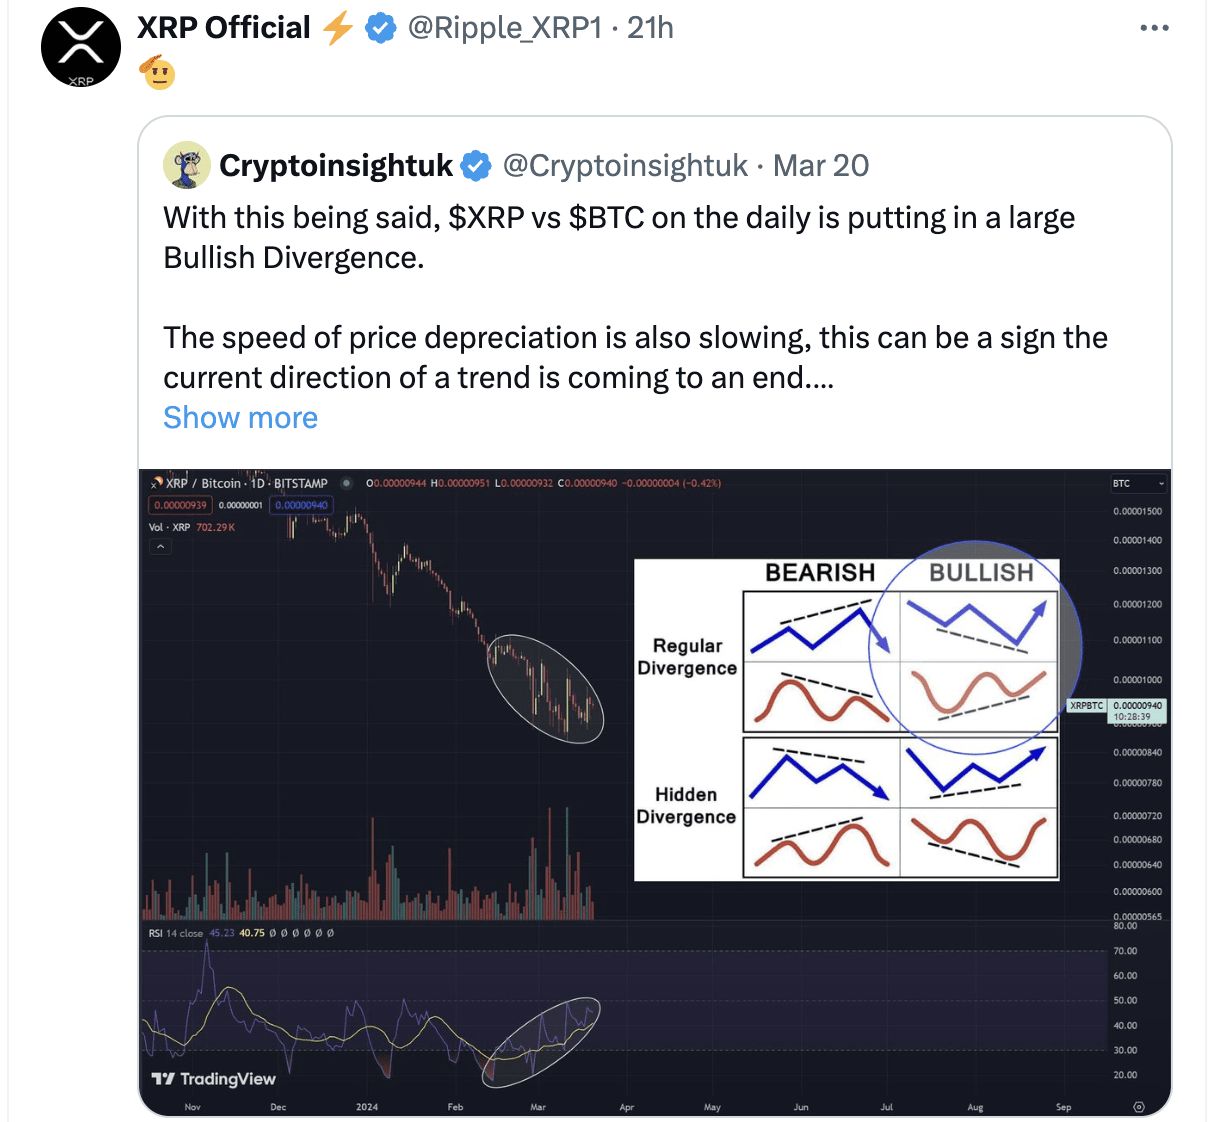Click the XRP Official display name
Screen dimensions: 1216x1122
(x=224, y=28)
